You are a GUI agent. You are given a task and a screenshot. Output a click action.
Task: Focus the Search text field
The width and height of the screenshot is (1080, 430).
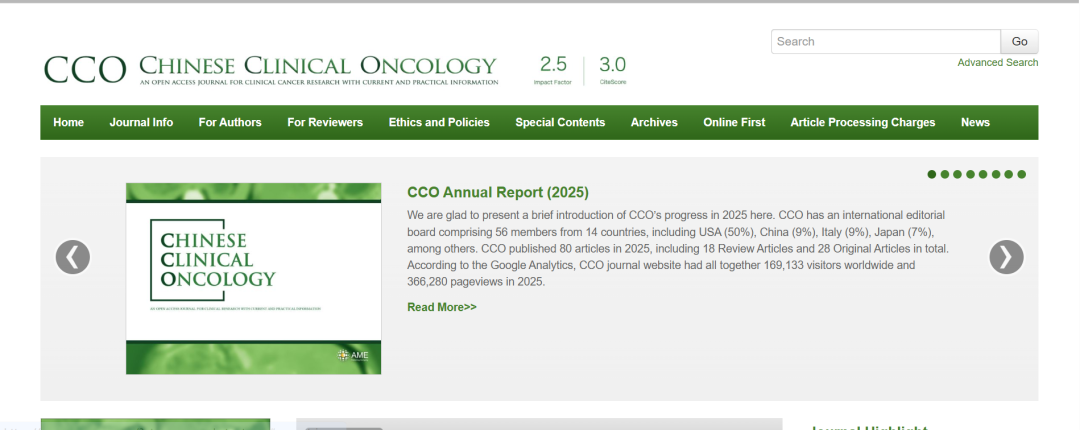[x=885, y=42]
